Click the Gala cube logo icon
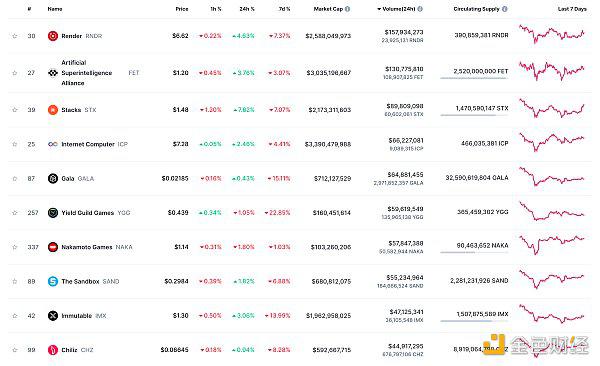600x366 pixels. coord(53,178)
